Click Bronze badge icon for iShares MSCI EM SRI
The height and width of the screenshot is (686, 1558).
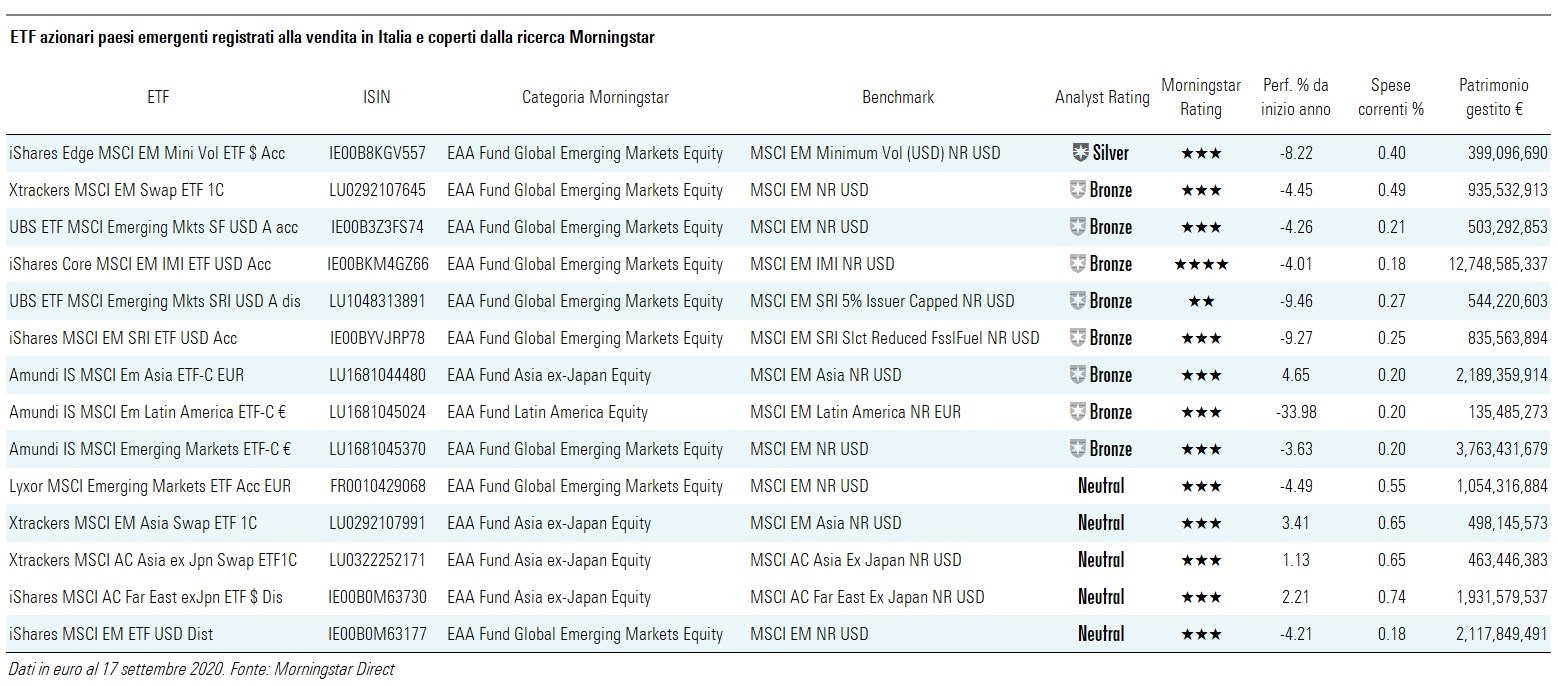pos(1077,338)
